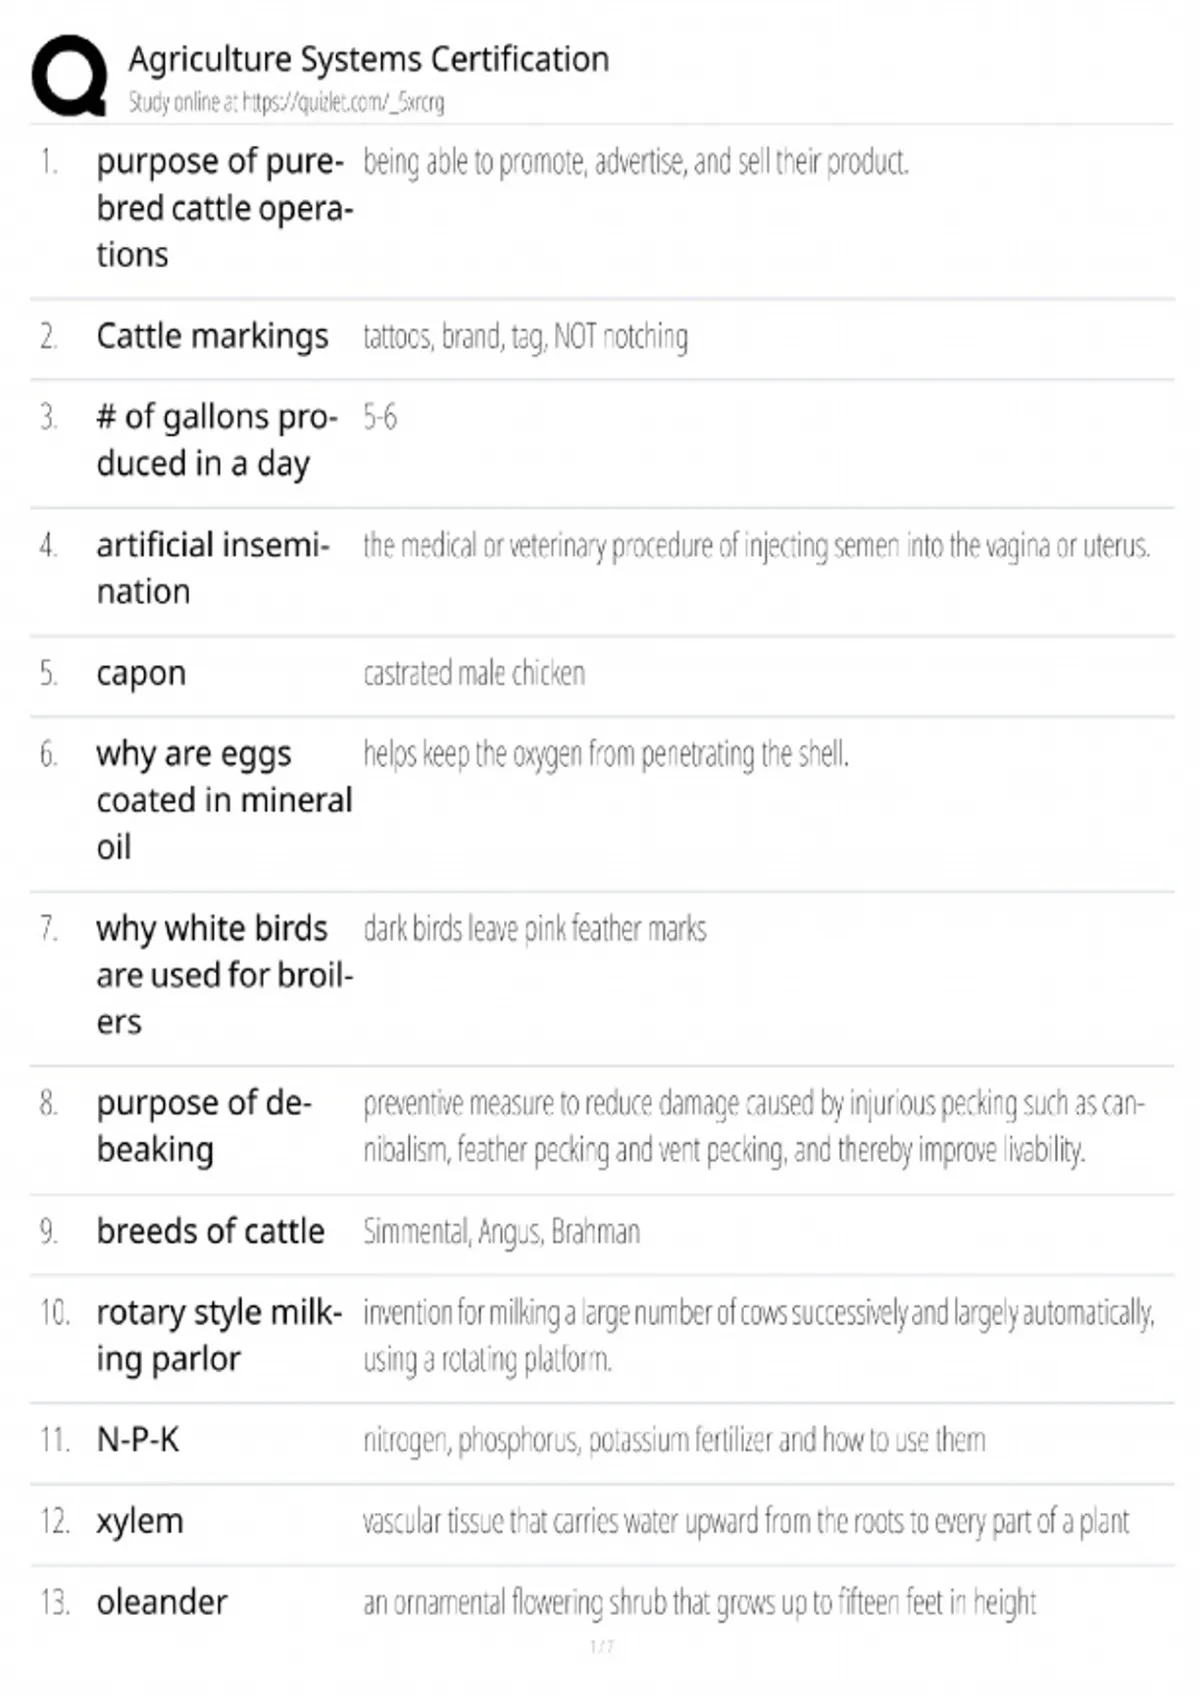The height and width of the screenshot is (1700, 1200).
Task: Click the "dark birds leave pink feather marks" answer
Action: 534,929
